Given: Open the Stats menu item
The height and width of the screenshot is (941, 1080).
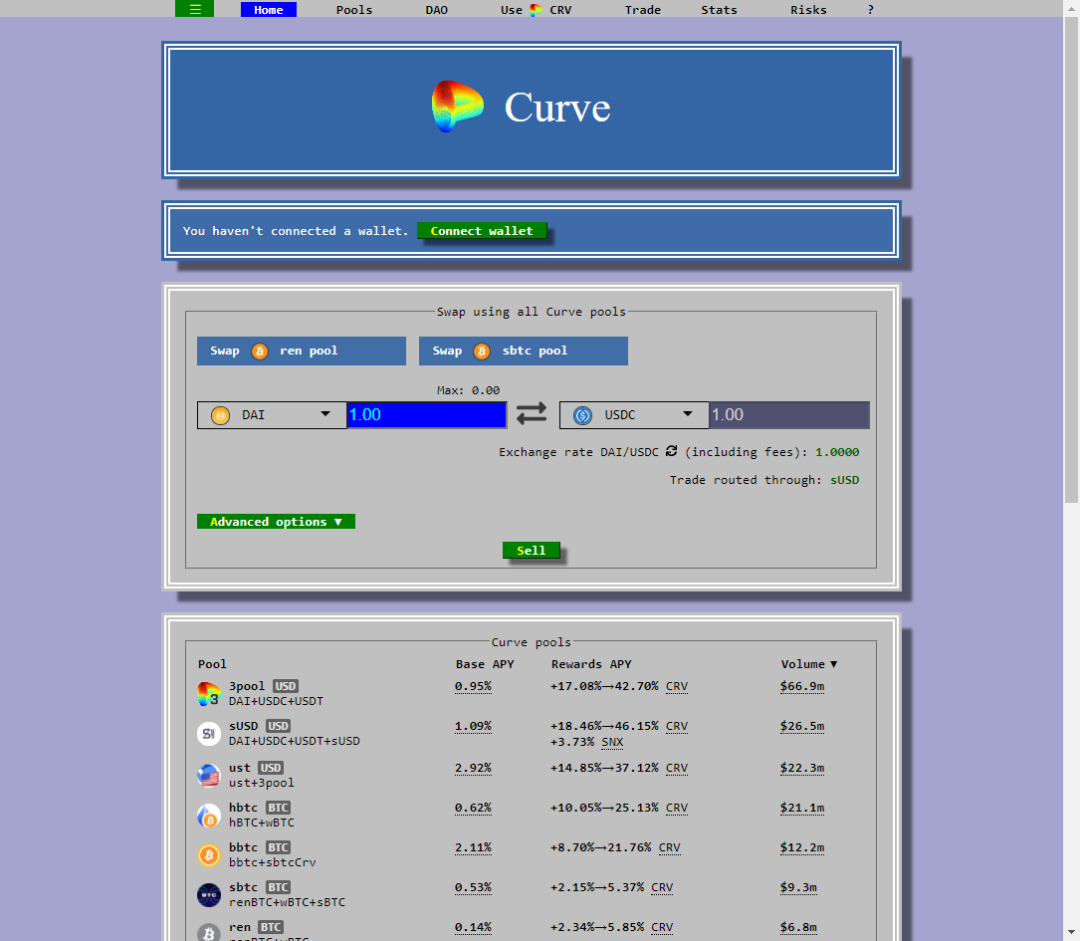Looking at the screenshot, I should (719, 10).
